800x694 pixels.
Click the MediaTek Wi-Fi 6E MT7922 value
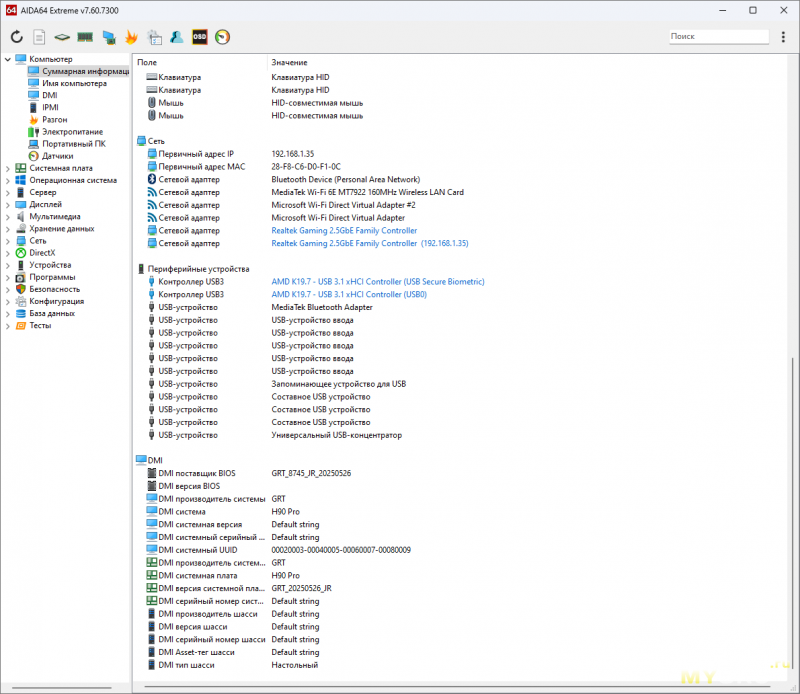tap(367, 192)
